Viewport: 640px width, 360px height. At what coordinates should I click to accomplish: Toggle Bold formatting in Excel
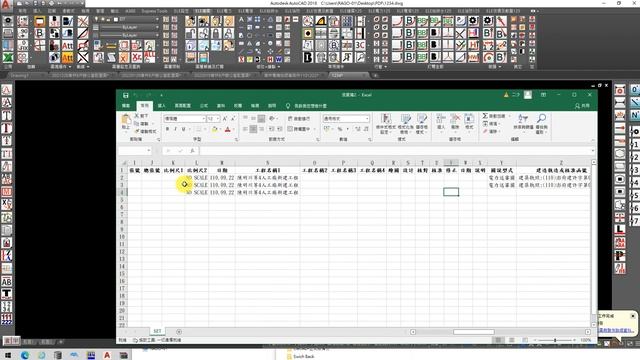click(x=167, y=129)
